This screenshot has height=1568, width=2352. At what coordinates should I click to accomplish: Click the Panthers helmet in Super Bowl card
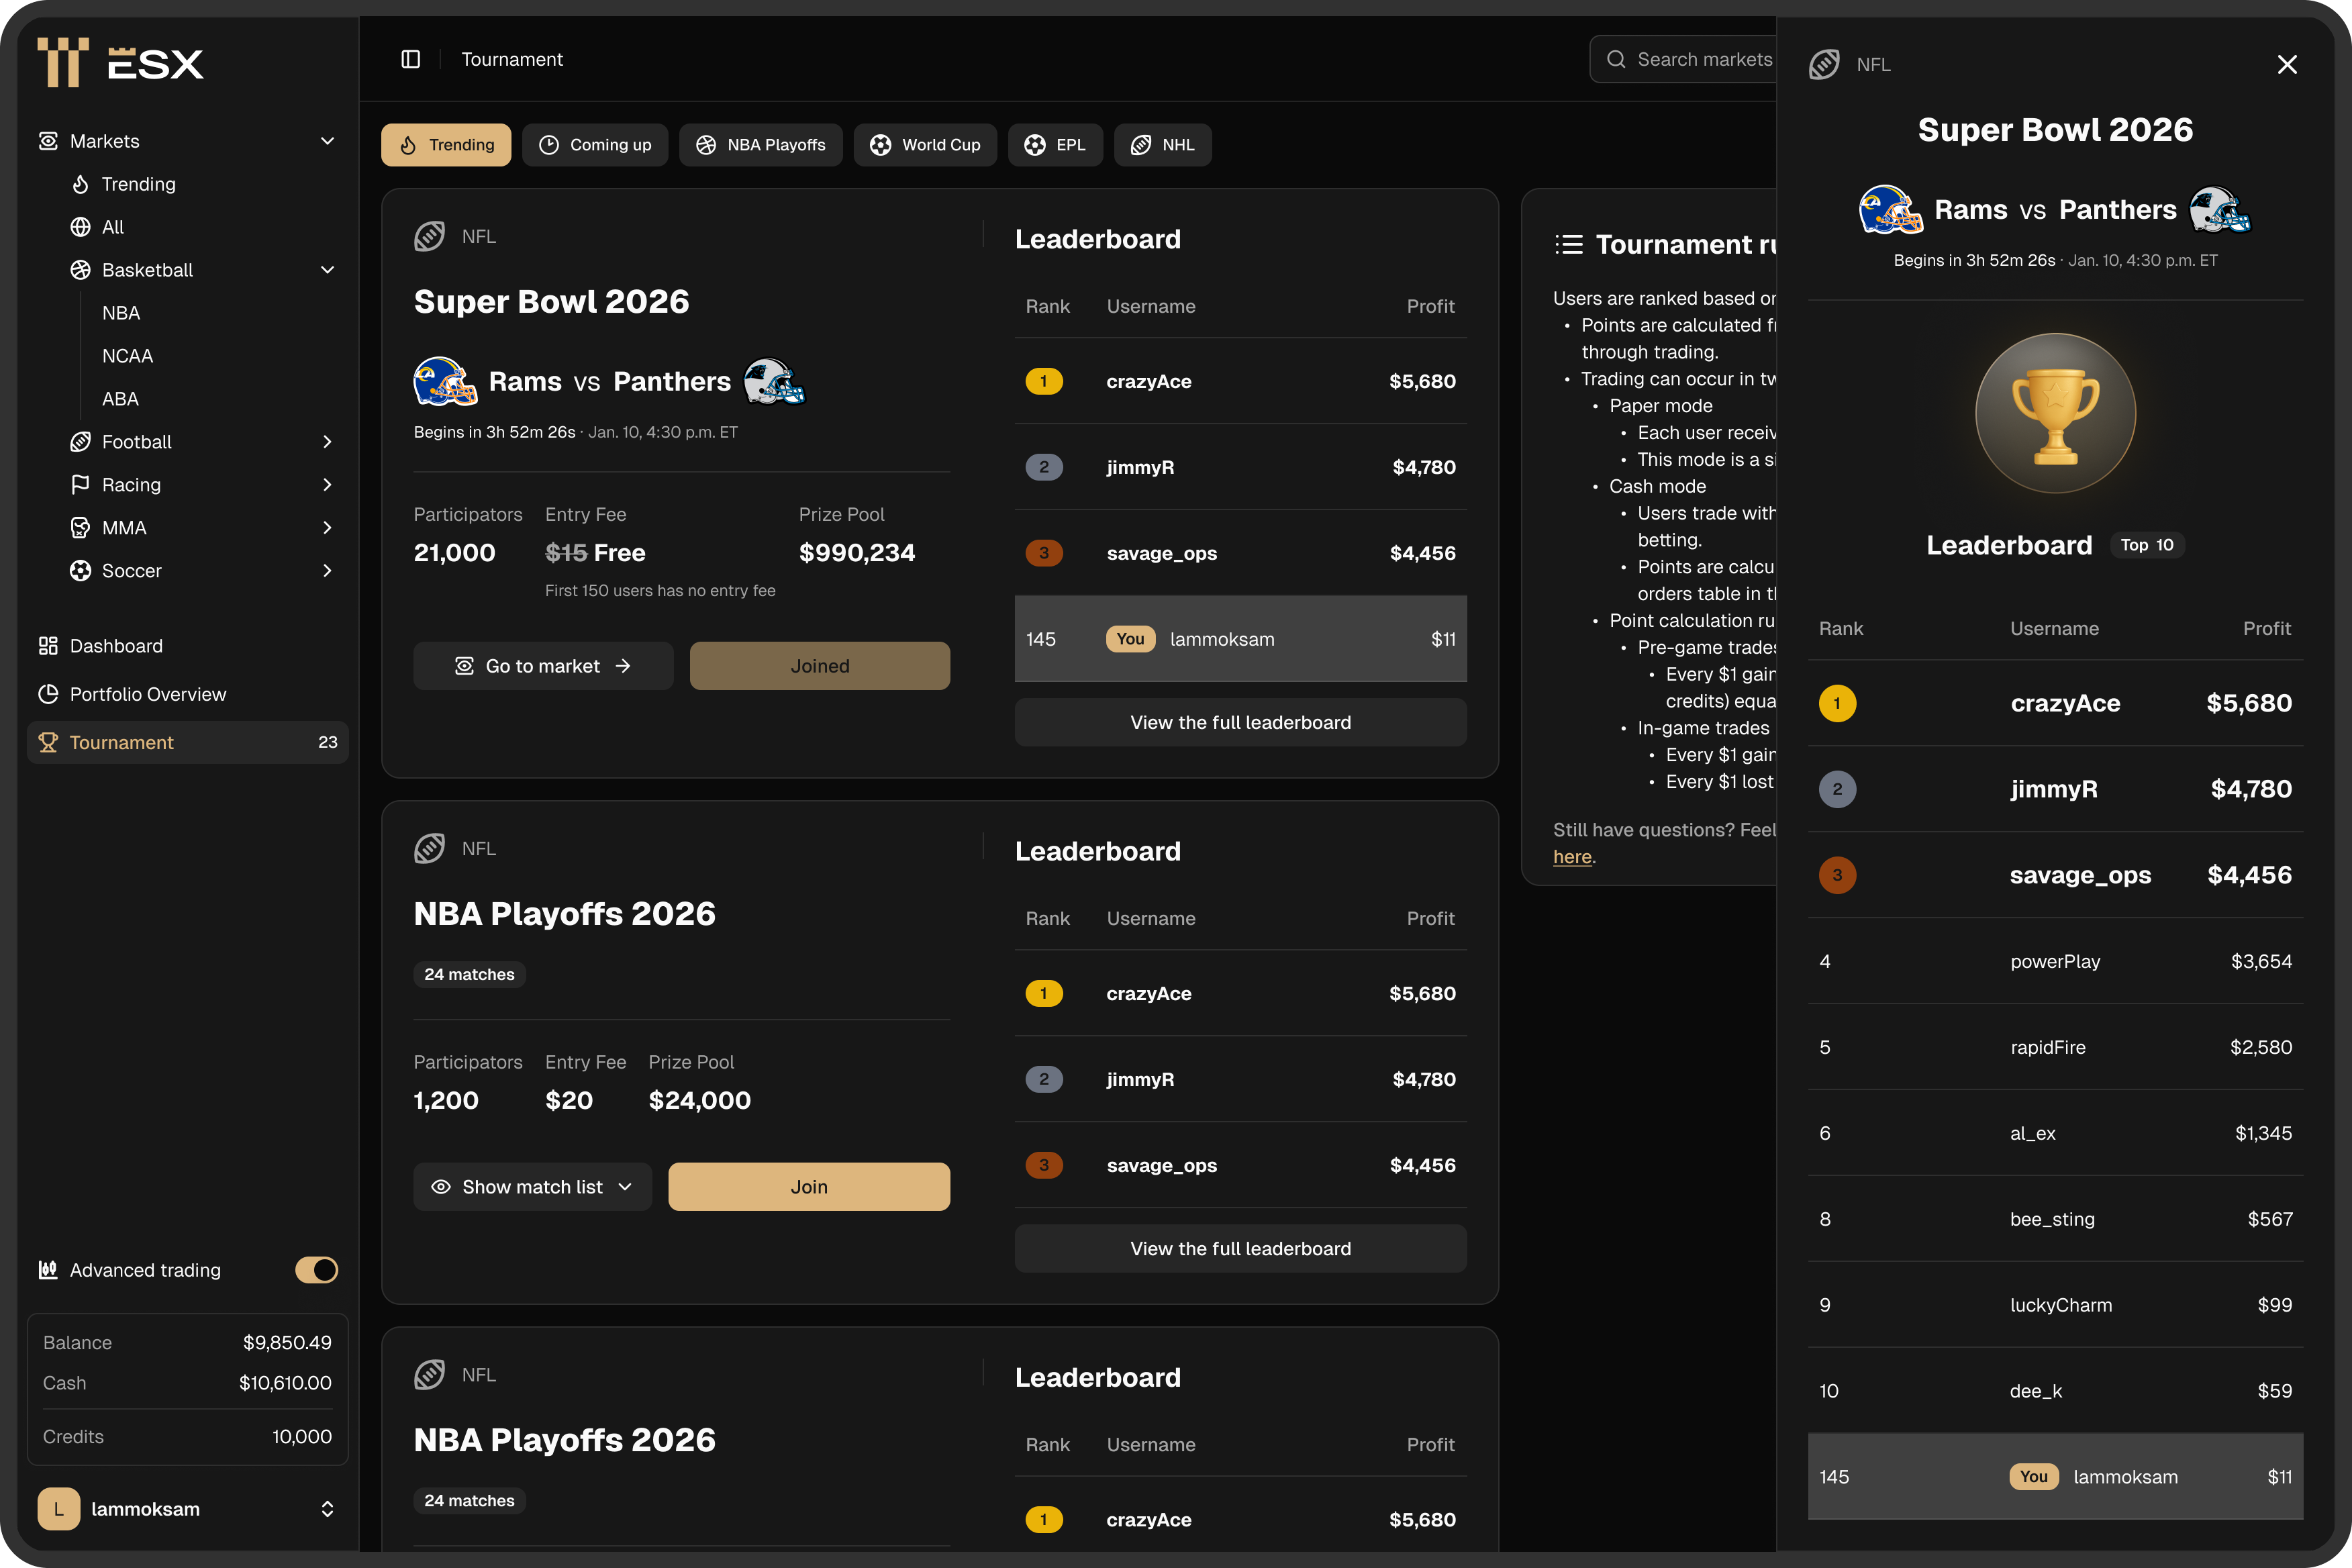coord(774,381)
